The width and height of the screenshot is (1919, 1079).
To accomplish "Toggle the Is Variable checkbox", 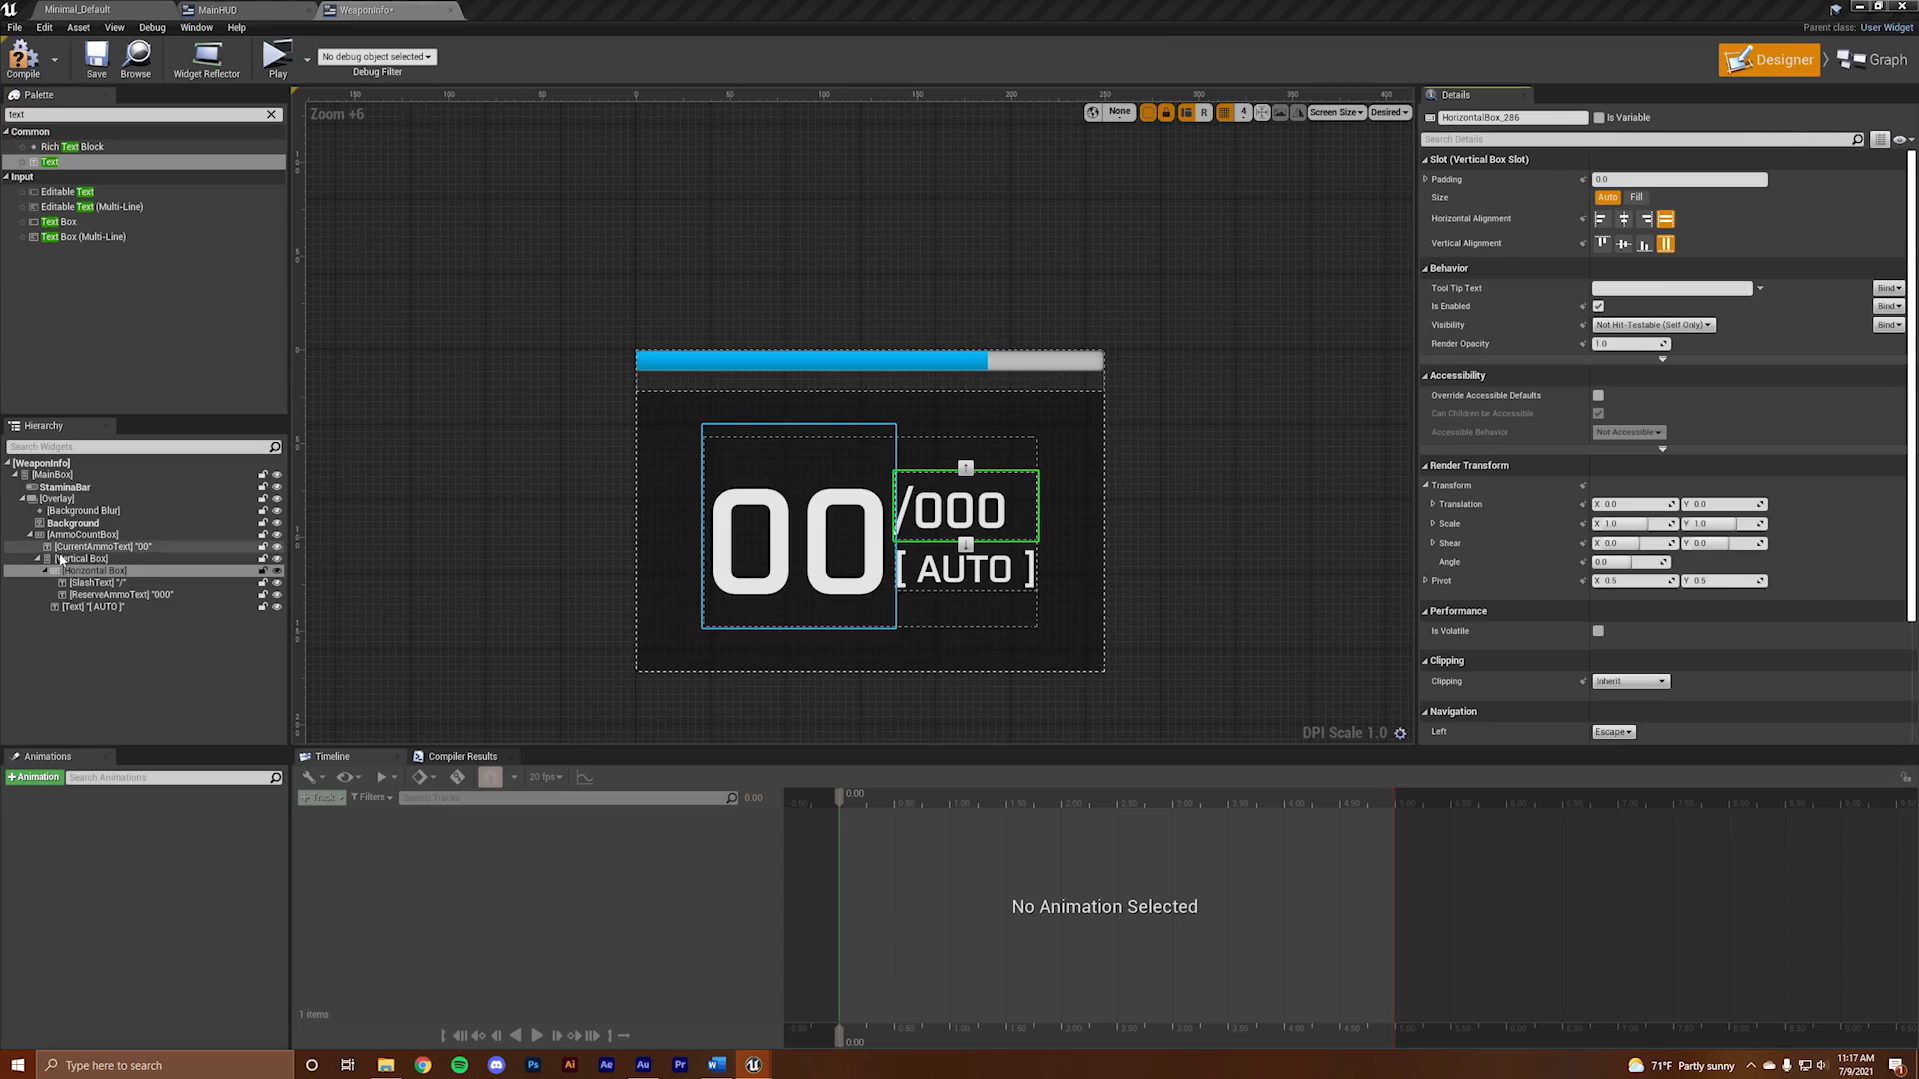I will [1598, 118].
